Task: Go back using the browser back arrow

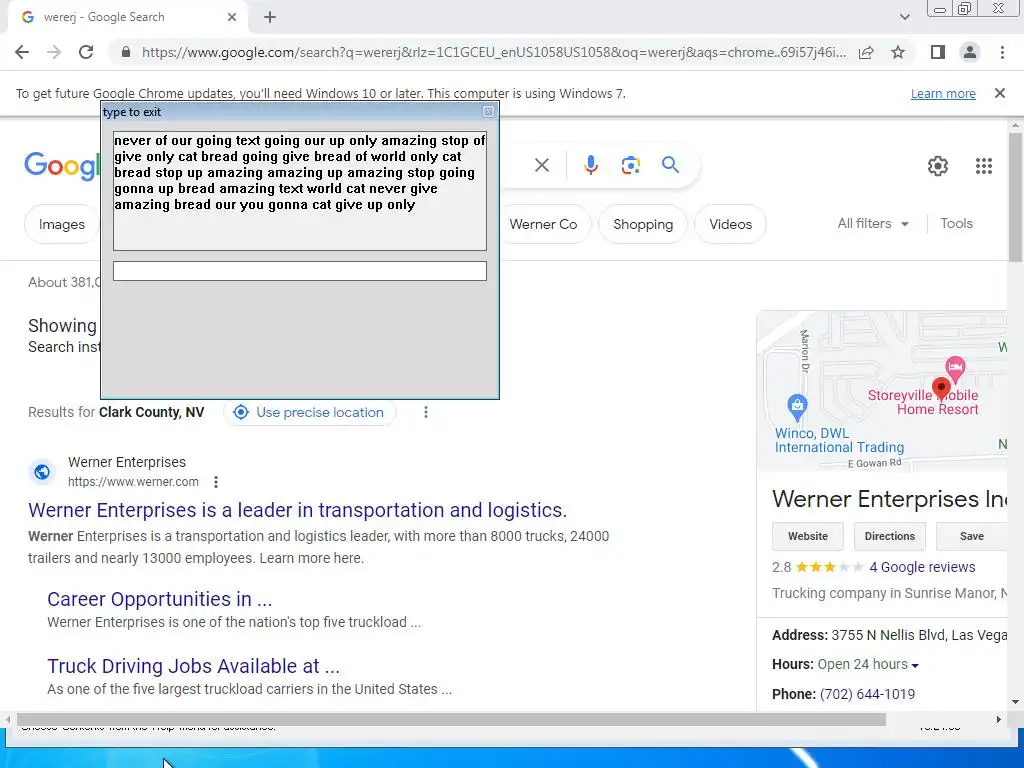Action: click(22, 52)
